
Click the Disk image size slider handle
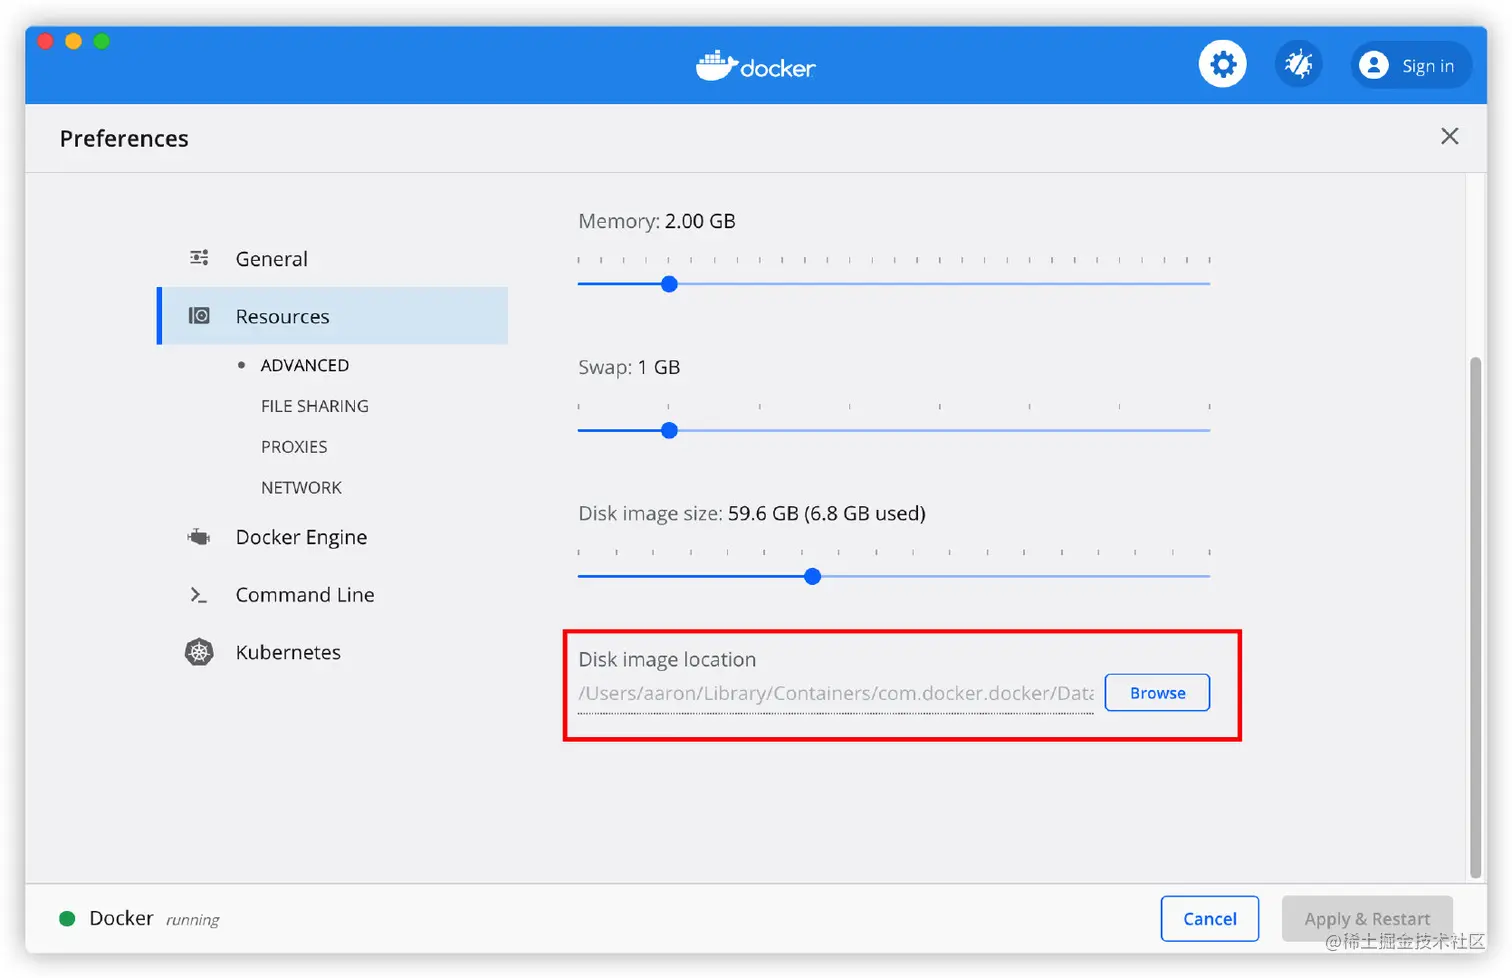(x=813, y=577)
